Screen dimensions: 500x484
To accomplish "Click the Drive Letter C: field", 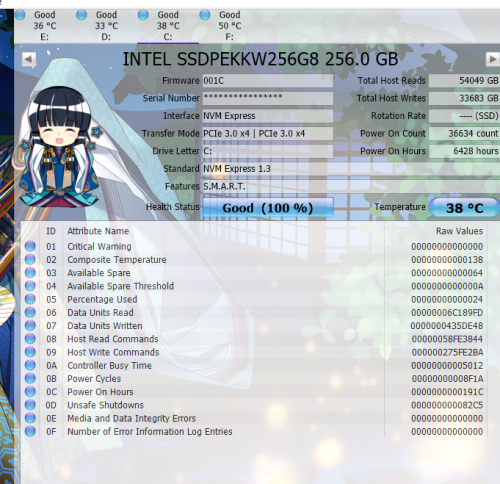I will coord(268,151).
